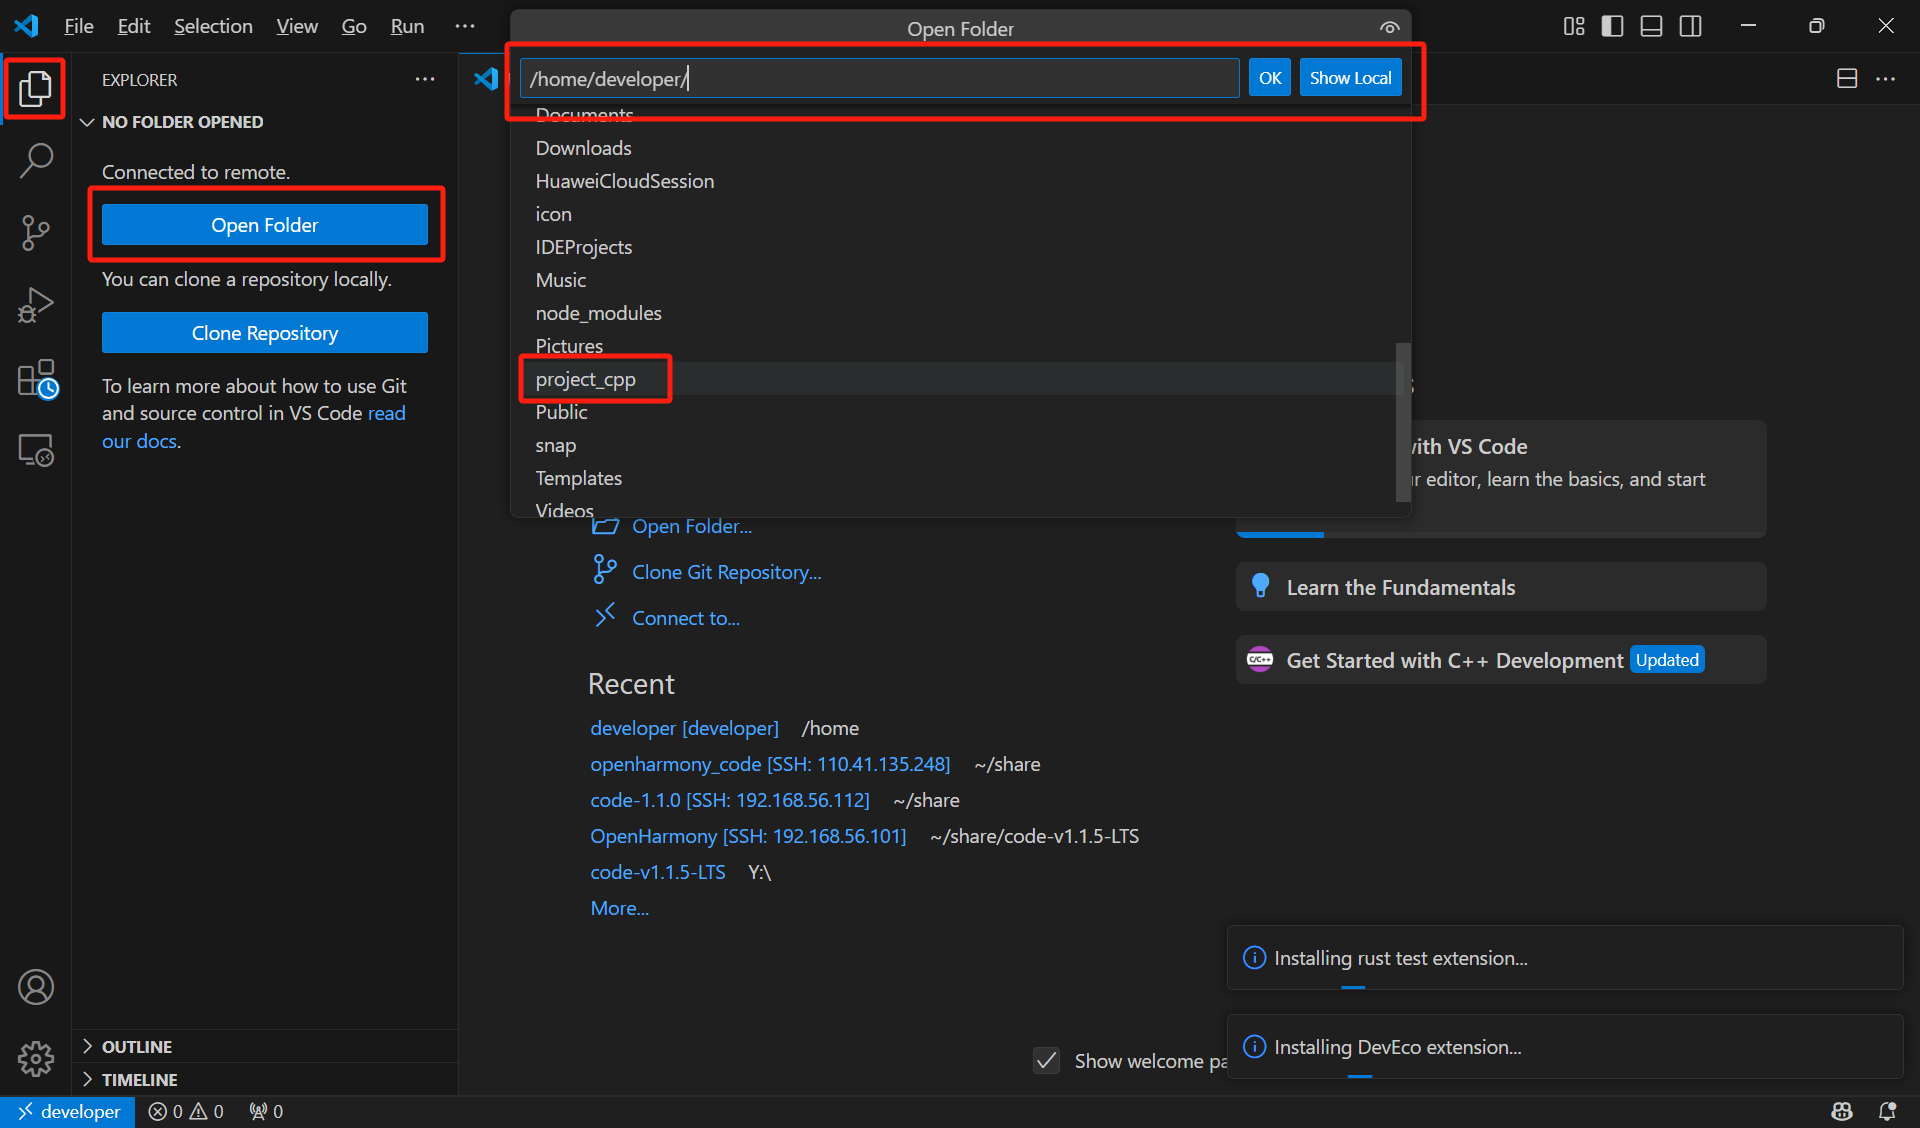Click the Show Local button
This screenshot has width=1920, height=1128.
1350,78
